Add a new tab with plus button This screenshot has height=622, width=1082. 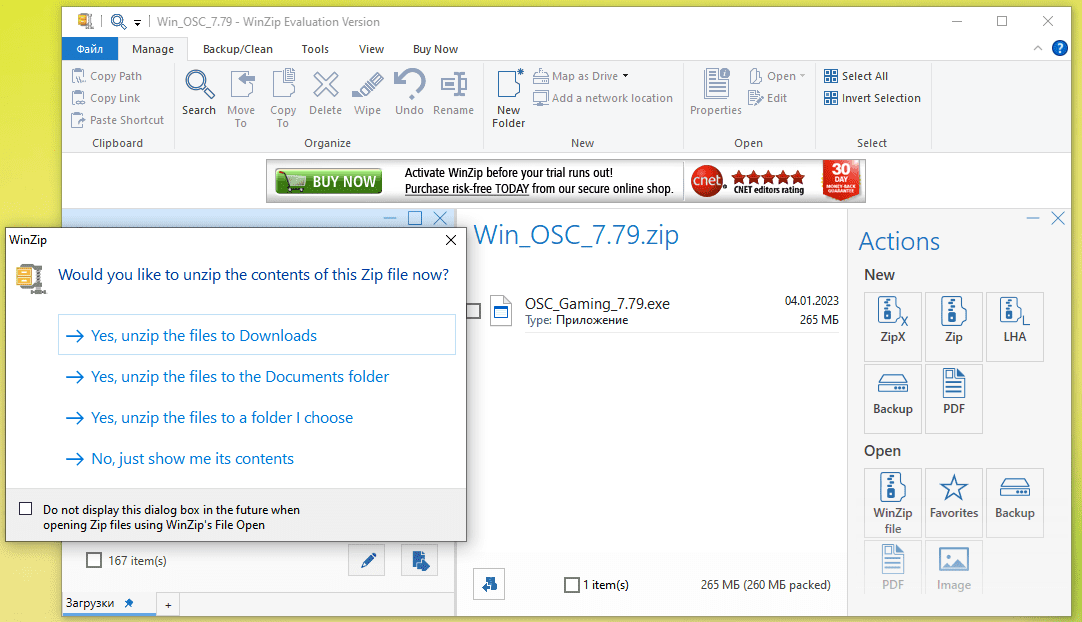tap(168, 605)
